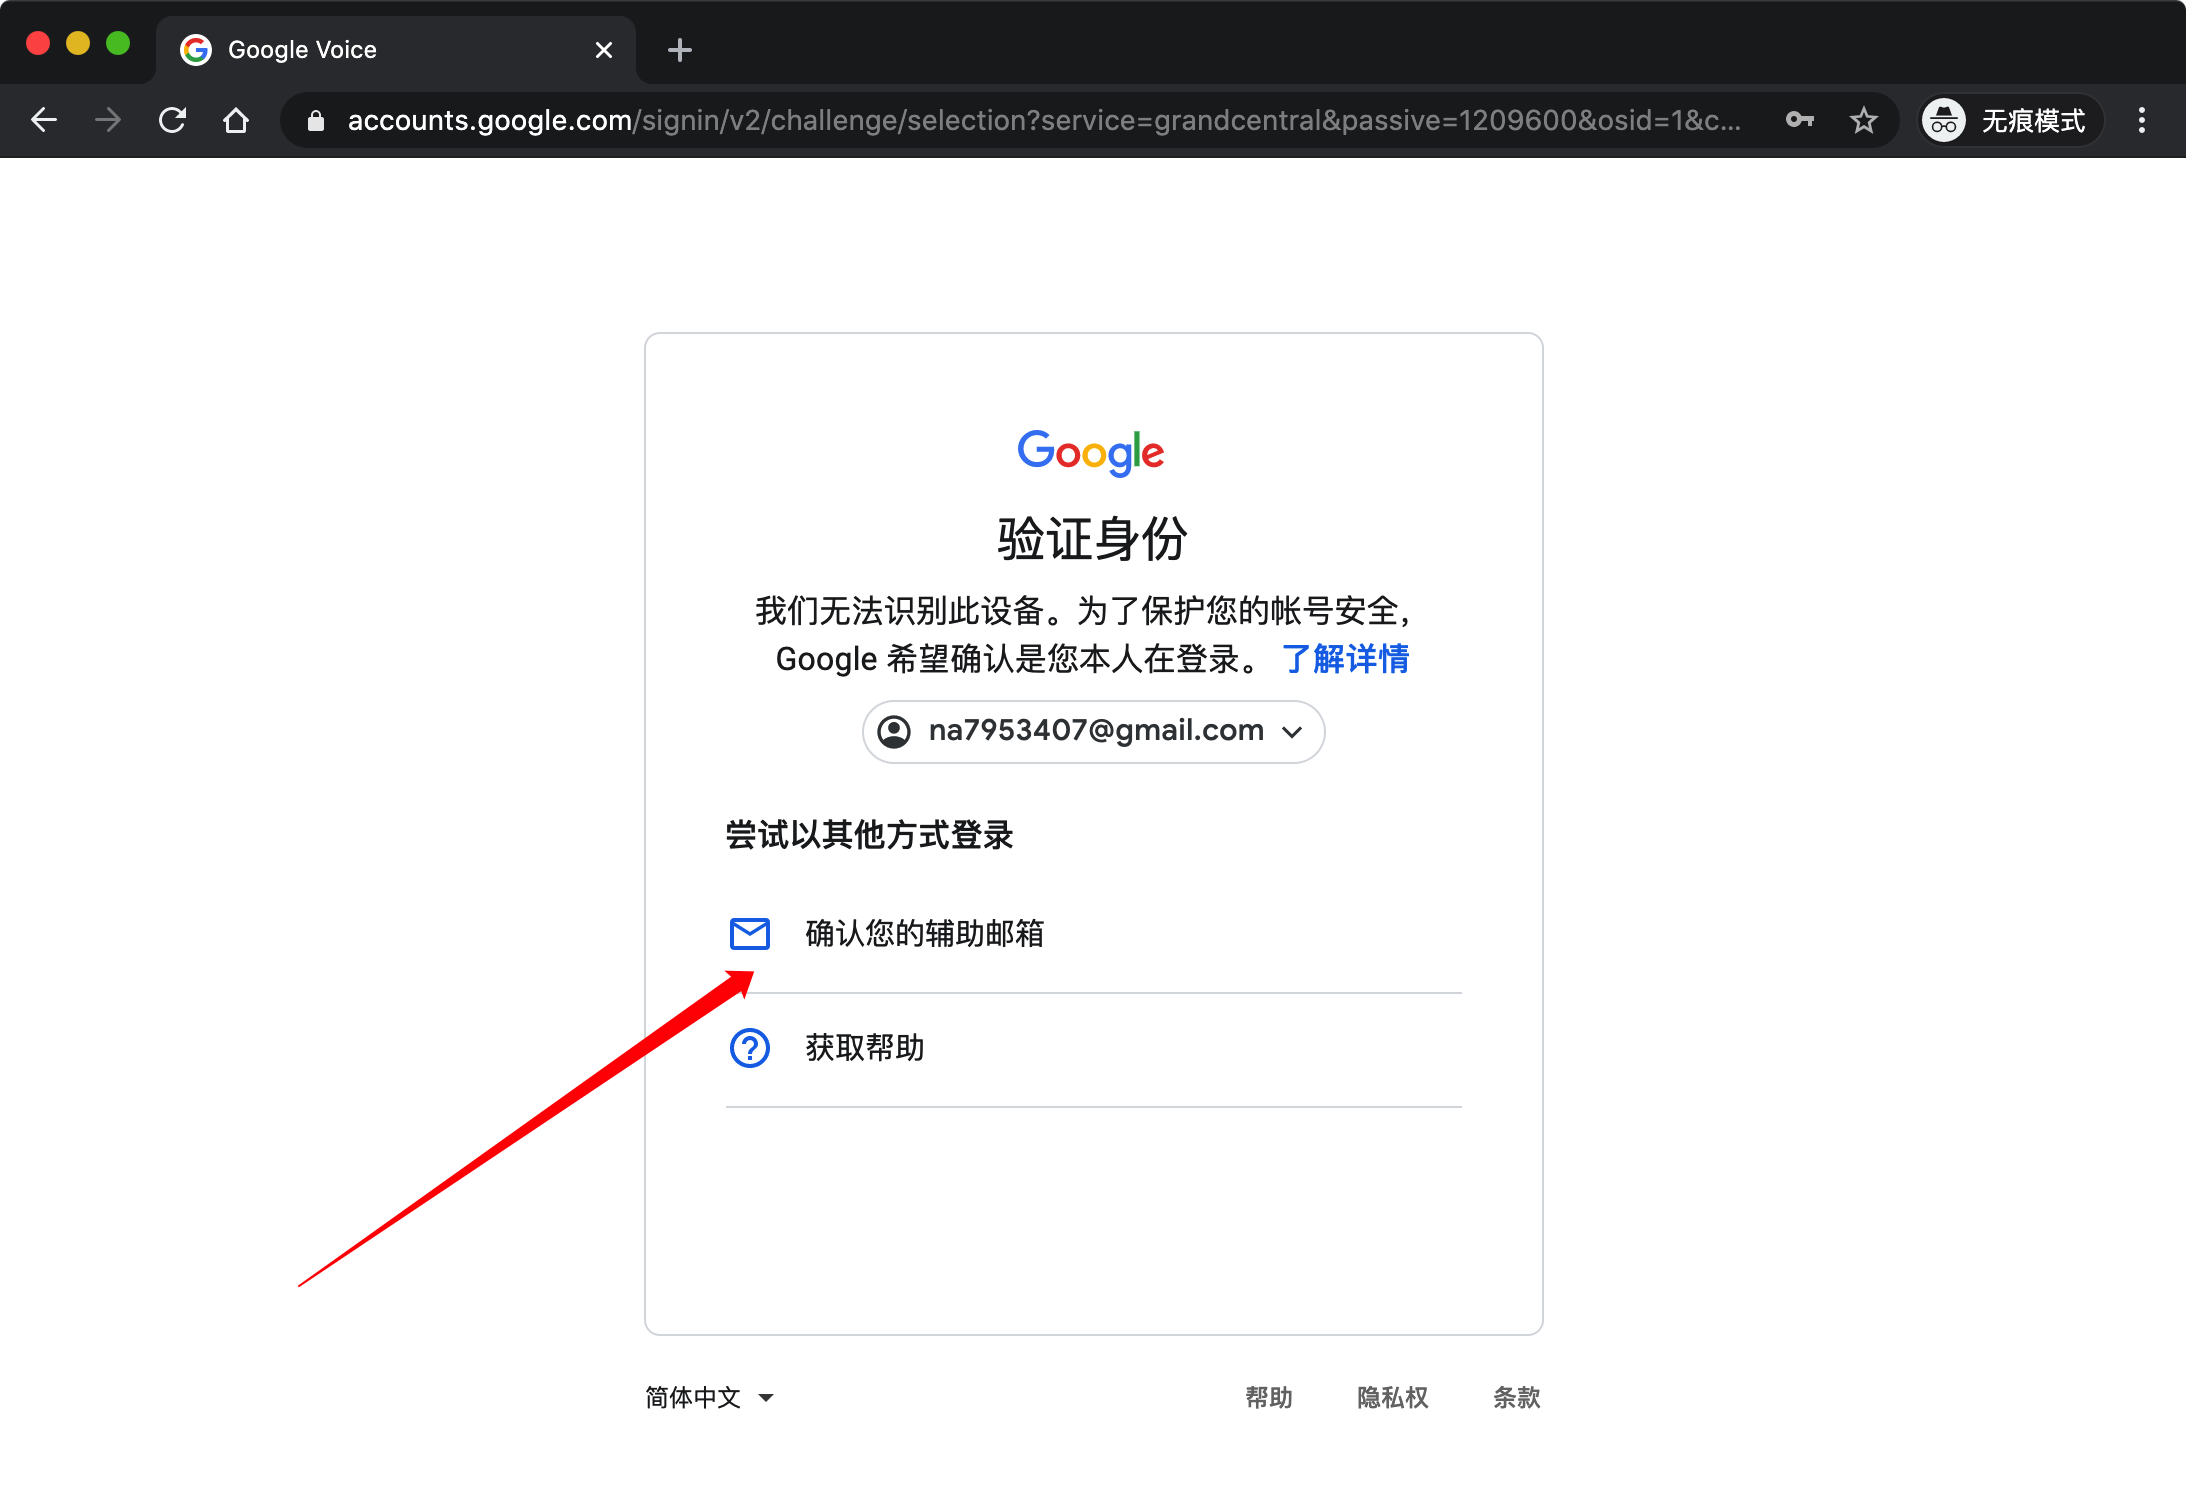
Task: Click the address bar URL
Action: (x=1040, y=121)
